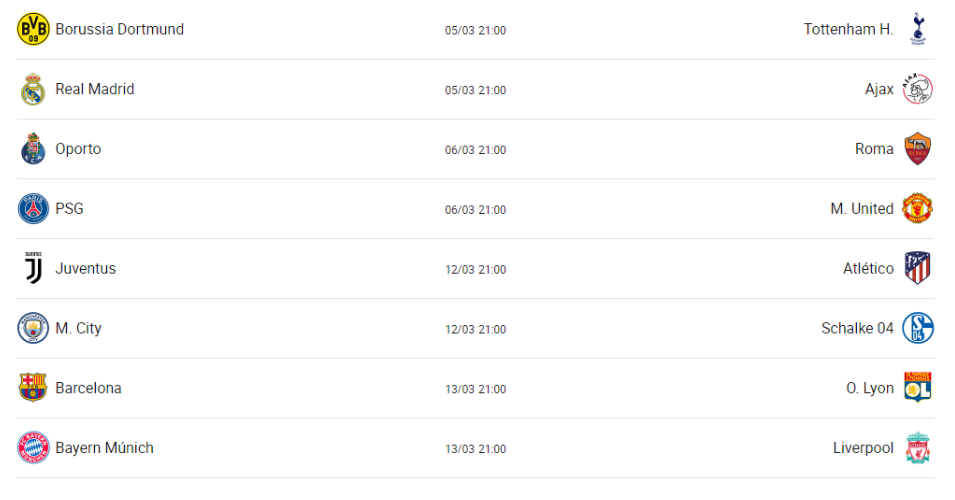Select the Manchester United crest
955x500 pixels.
918,209
